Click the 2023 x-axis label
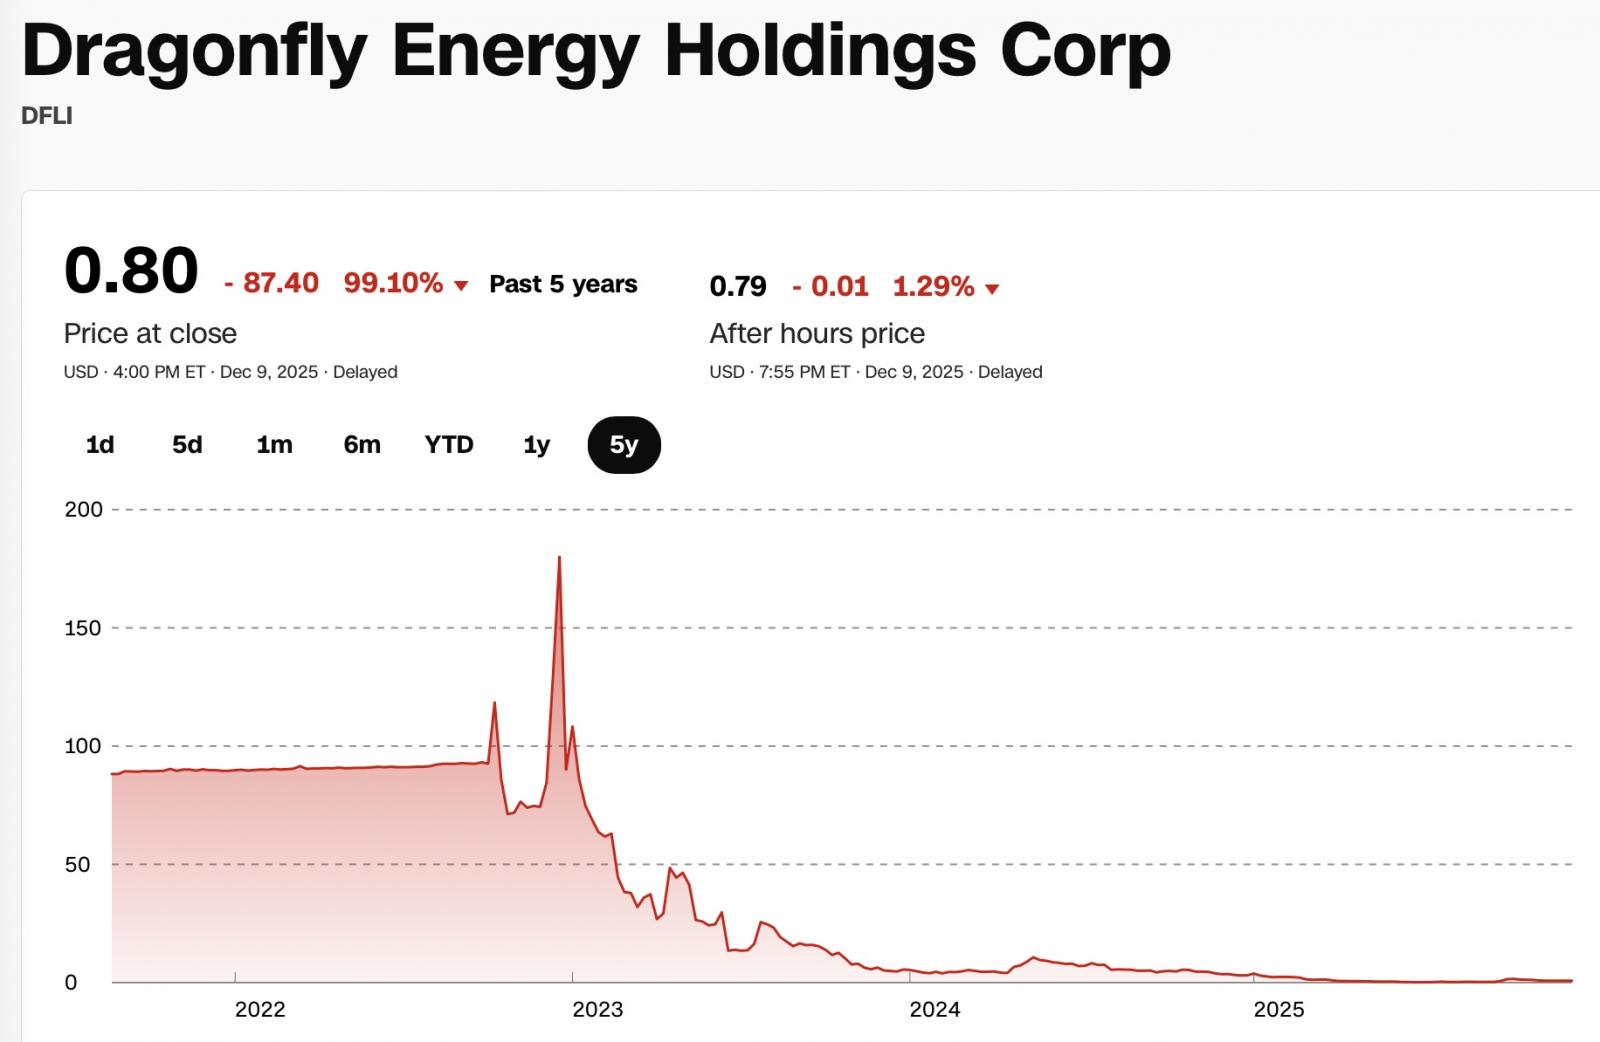This screenshot has height=1042, width=1600. [598, 1010]
